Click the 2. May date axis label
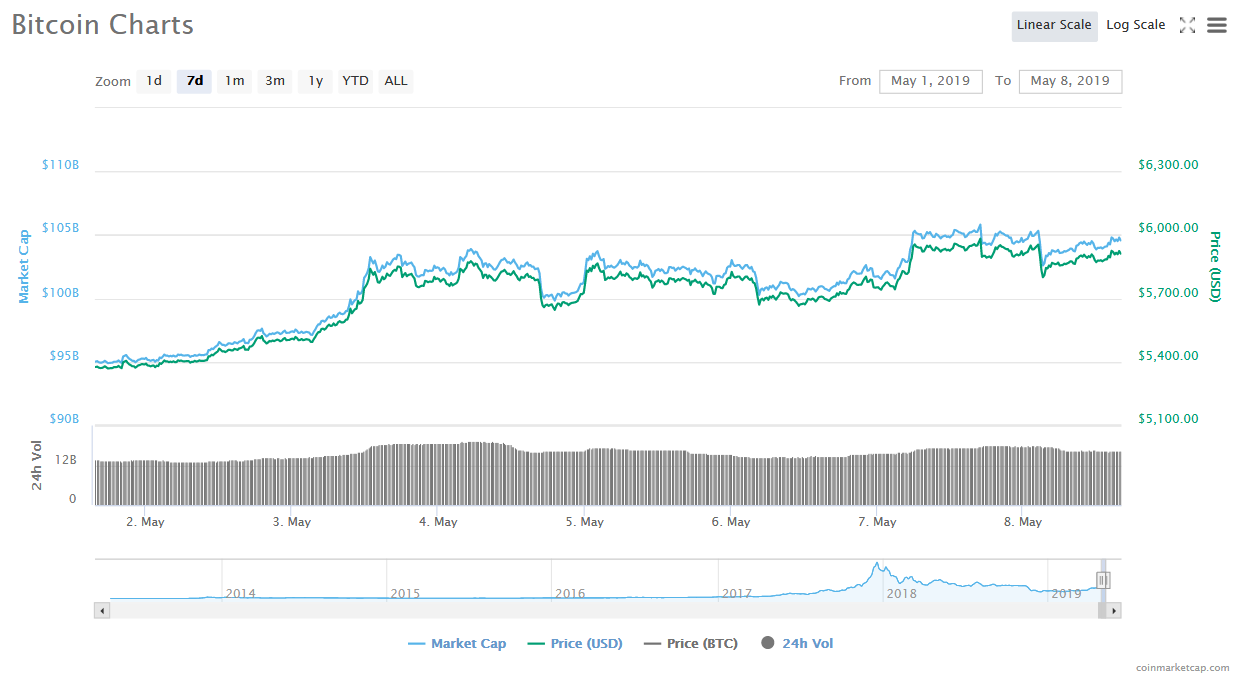Screen dimensions: 1240x676 click(x=145, y=522)
